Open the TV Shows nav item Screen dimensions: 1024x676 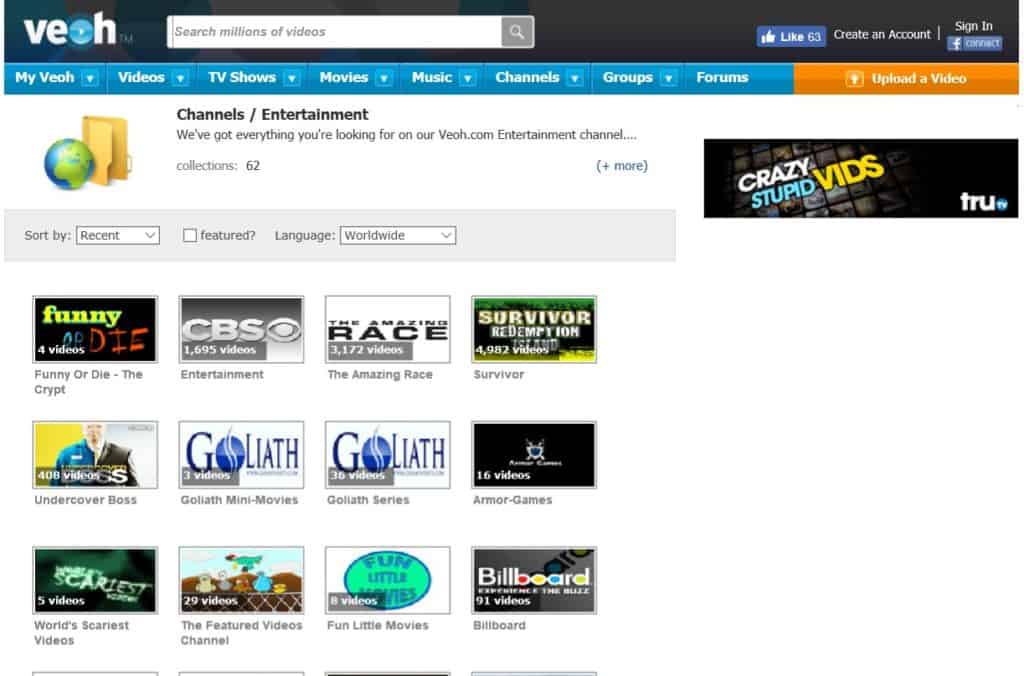coord(242,77)
